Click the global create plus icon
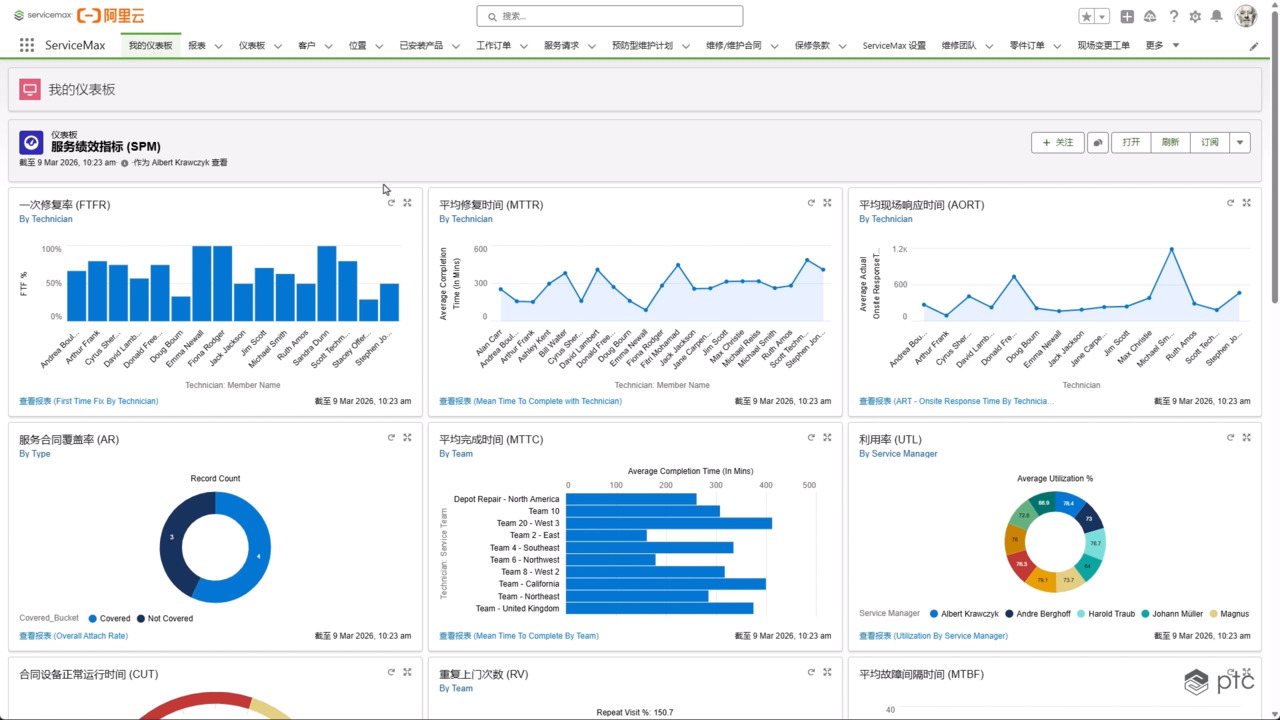Screen dimensions: 1280x720 coord(1127,16)
